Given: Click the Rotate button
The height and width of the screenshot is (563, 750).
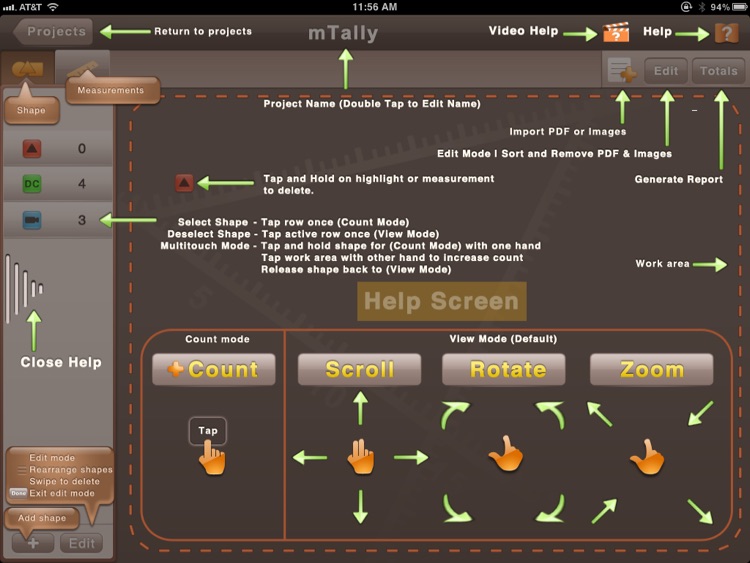Looking at the screenshot, I should (504, 369).
